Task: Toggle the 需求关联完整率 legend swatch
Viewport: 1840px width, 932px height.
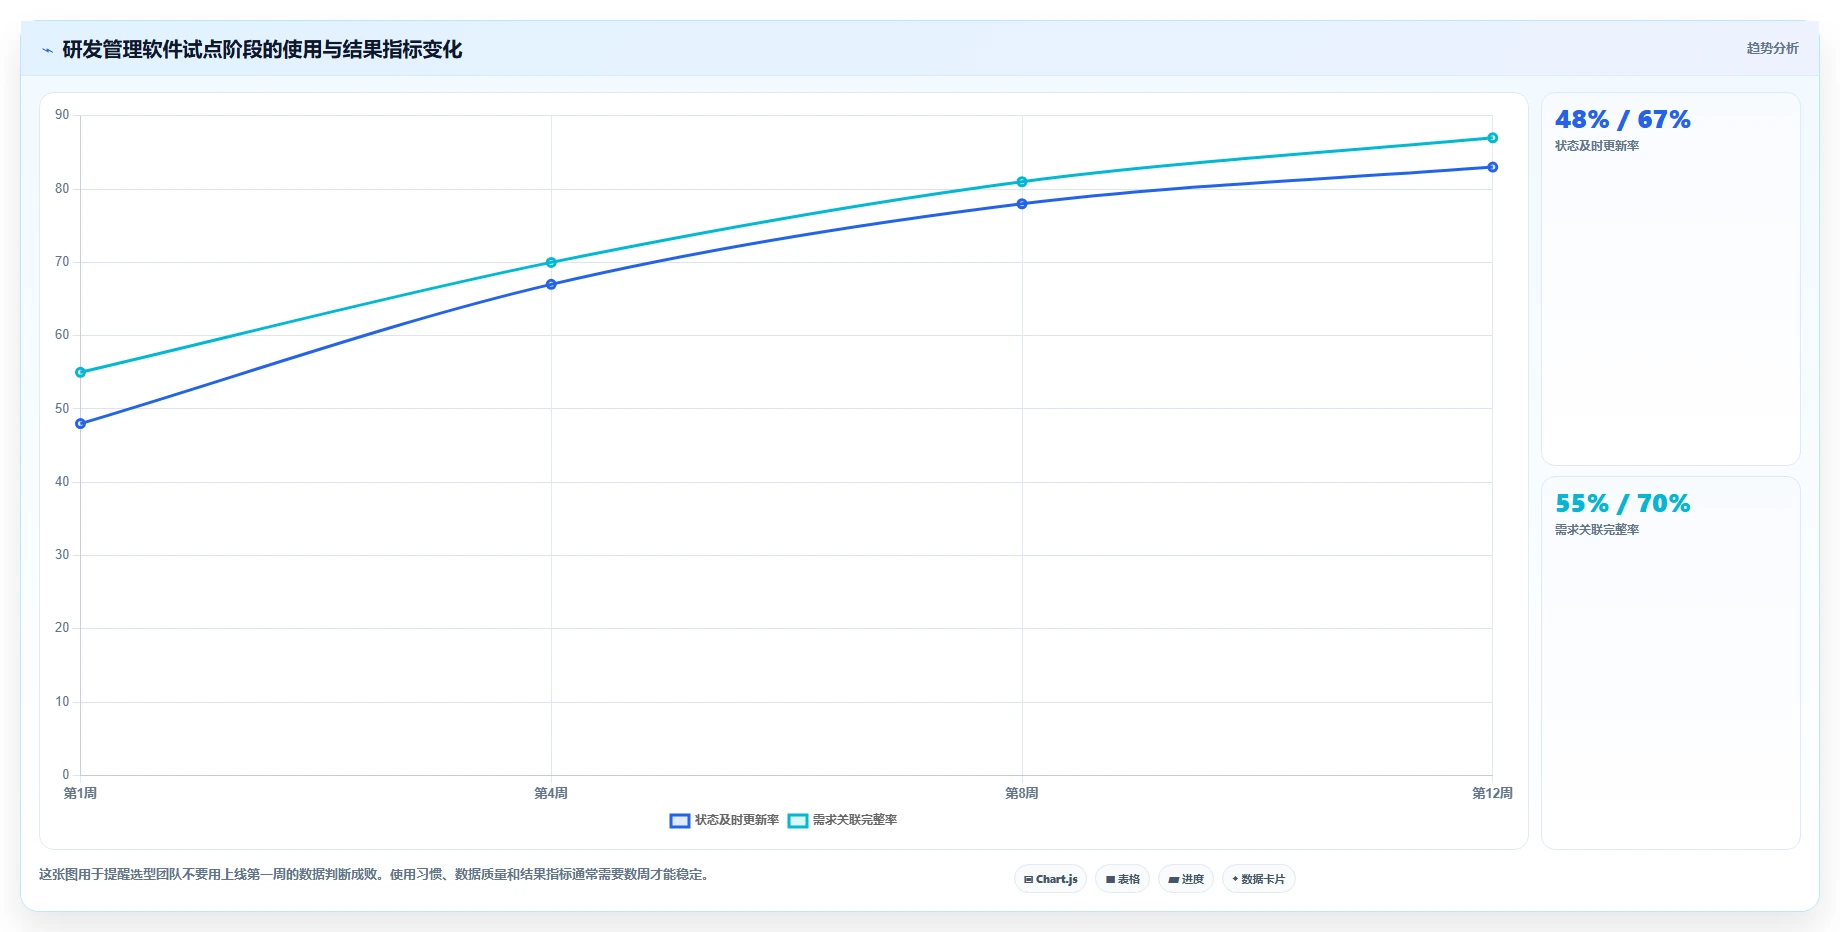Action: click(798, 821)
